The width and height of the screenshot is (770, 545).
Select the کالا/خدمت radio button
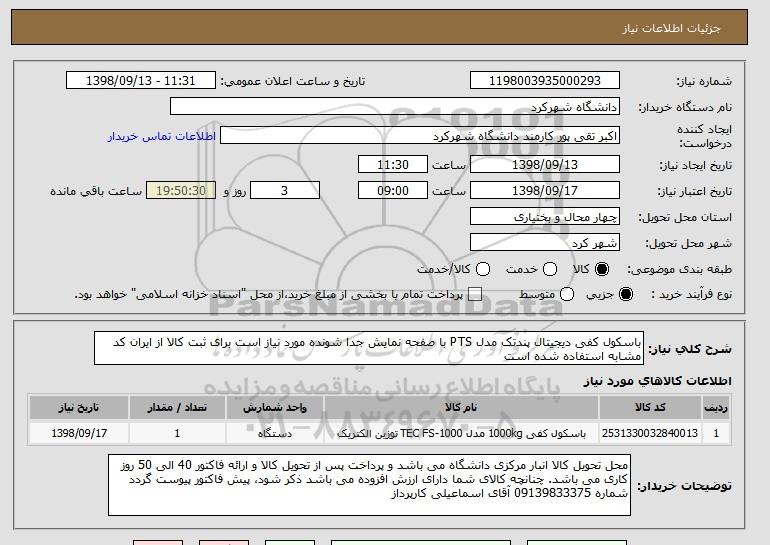pos(483,269)
